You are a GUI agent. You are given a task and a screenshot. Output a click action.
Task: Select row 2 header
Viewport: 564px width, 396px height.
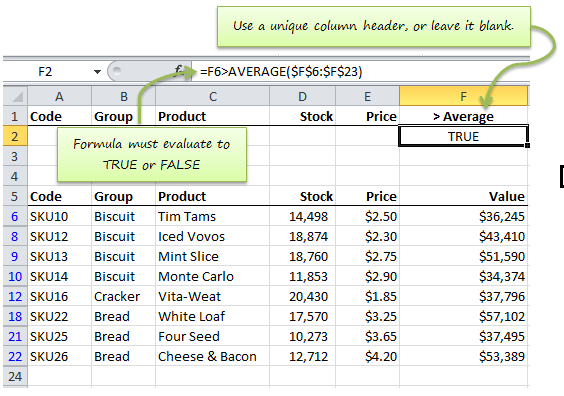(15, 136)
